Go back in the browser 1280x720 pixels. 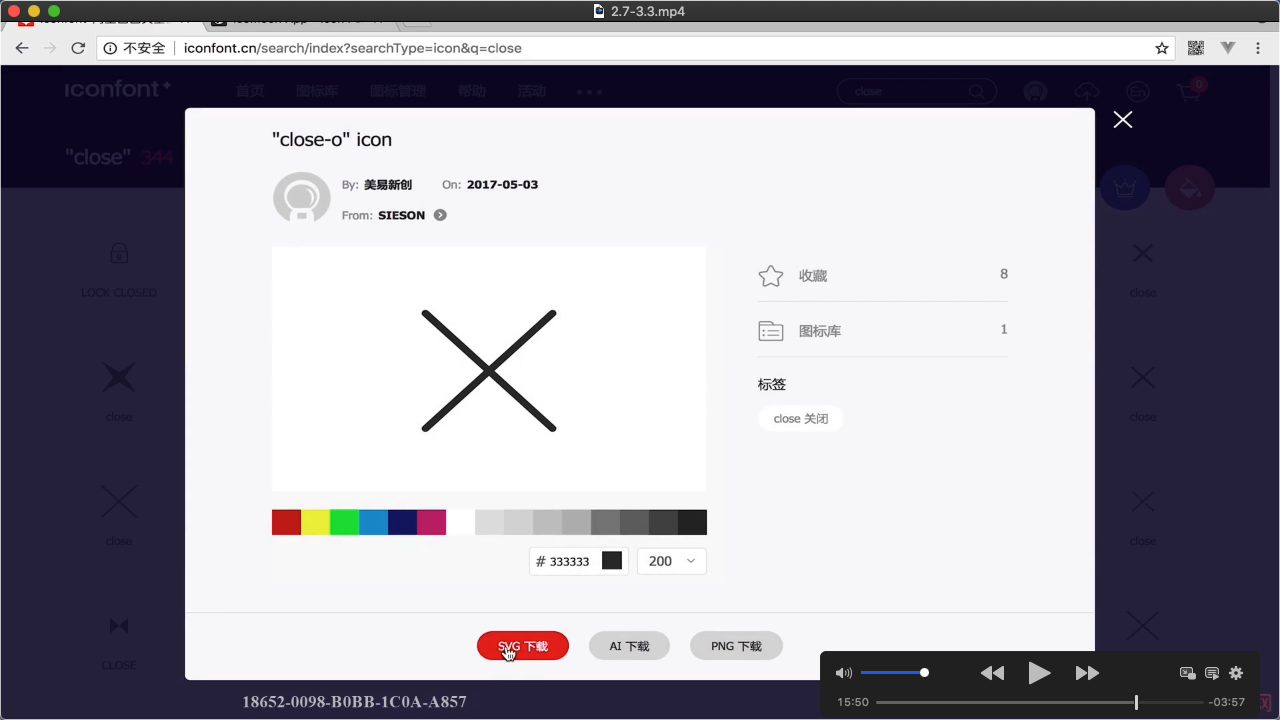[22, 48]
